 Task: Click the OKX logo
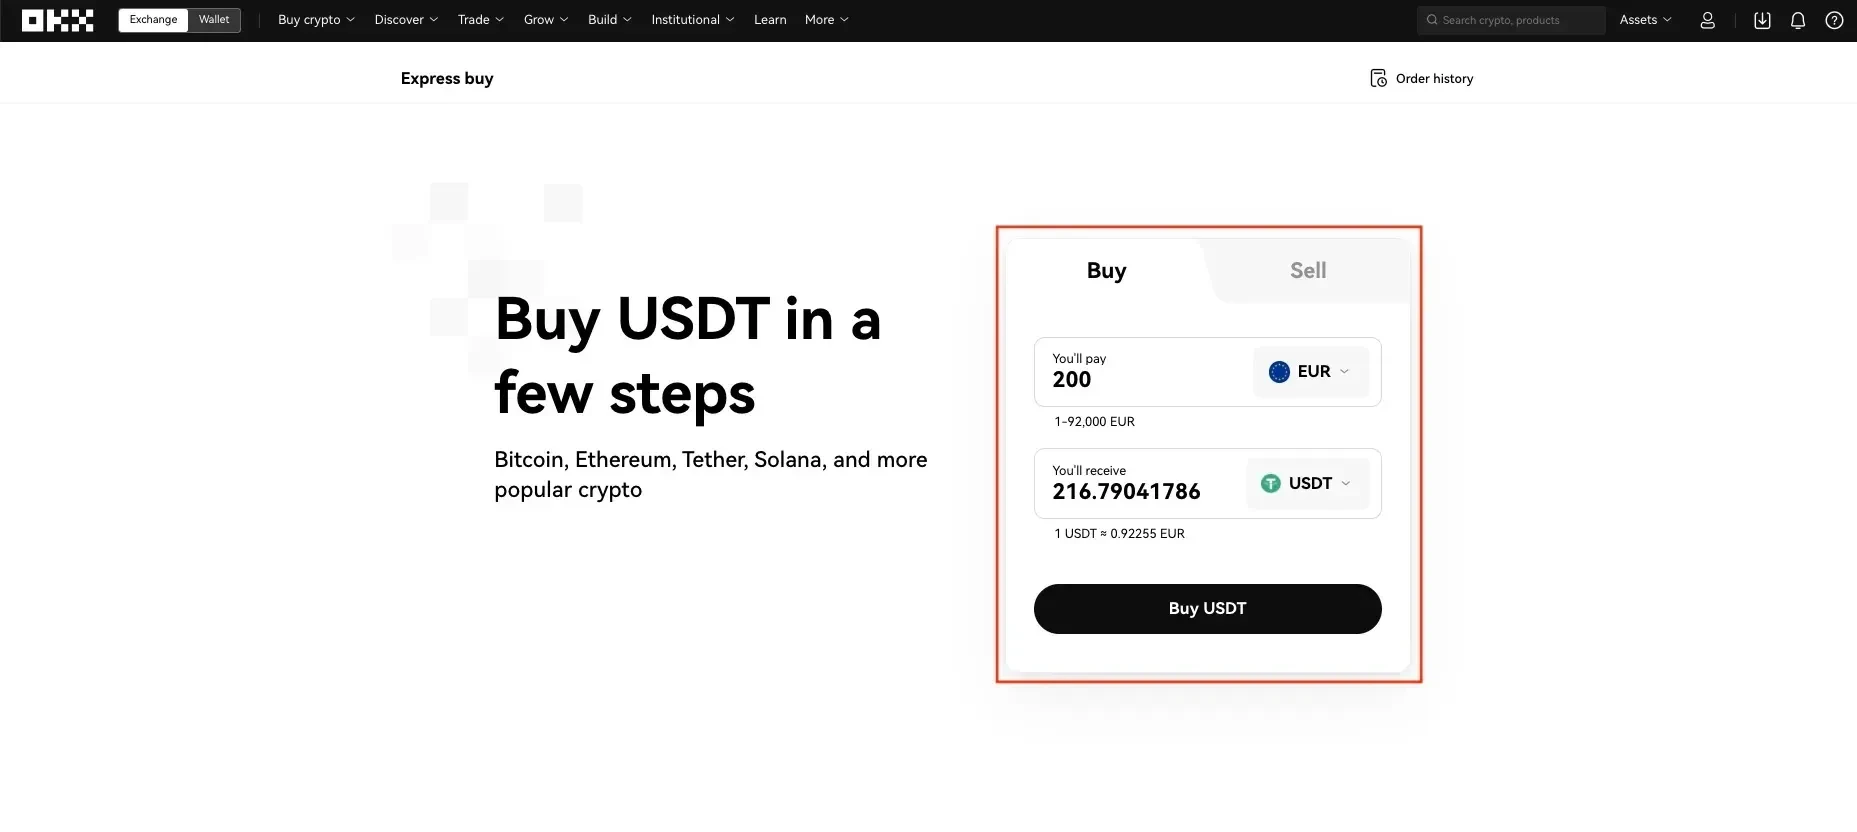tap(57, 20)
